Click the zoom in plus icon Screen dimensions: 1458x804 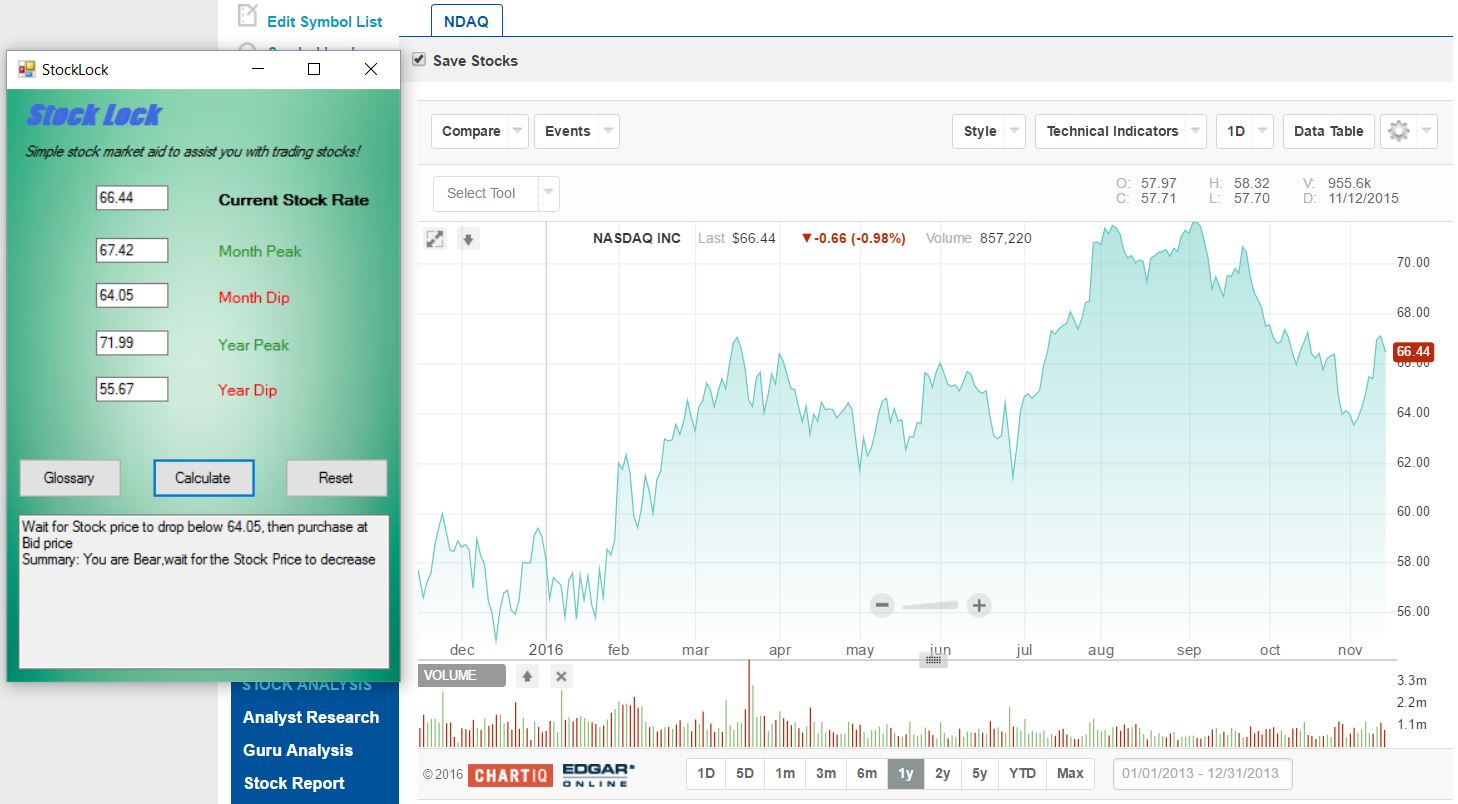click(x=979, y=604)
